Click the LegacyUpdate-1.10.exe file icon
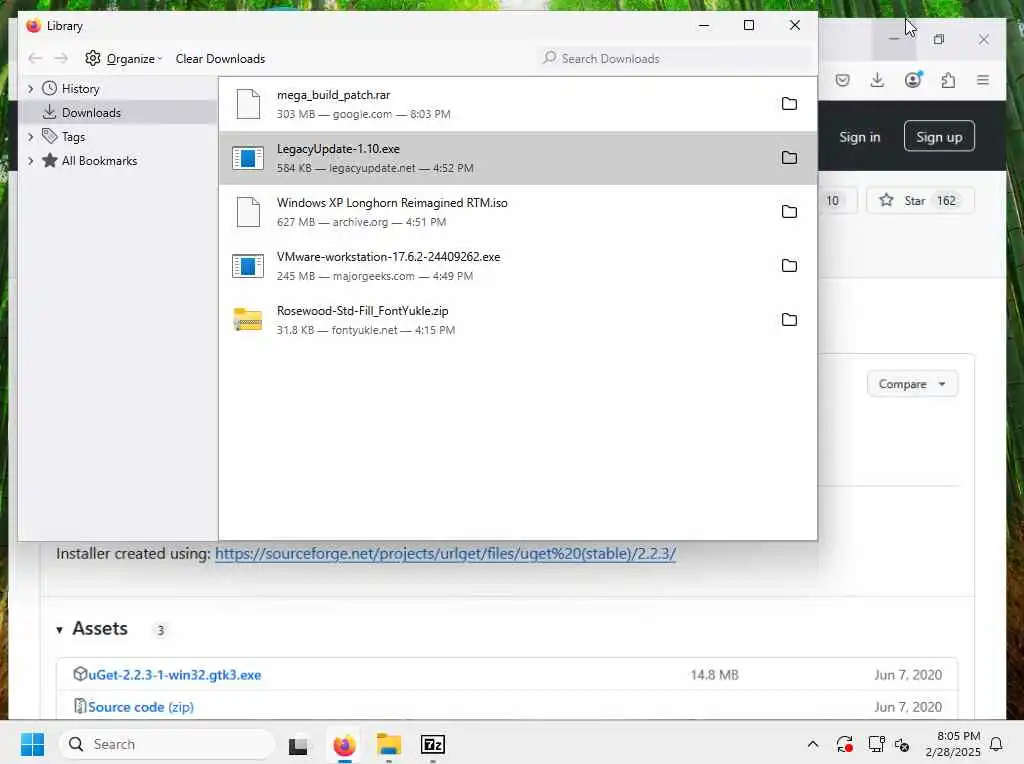This screenshot has height=764, width=1024. (248, 158)
